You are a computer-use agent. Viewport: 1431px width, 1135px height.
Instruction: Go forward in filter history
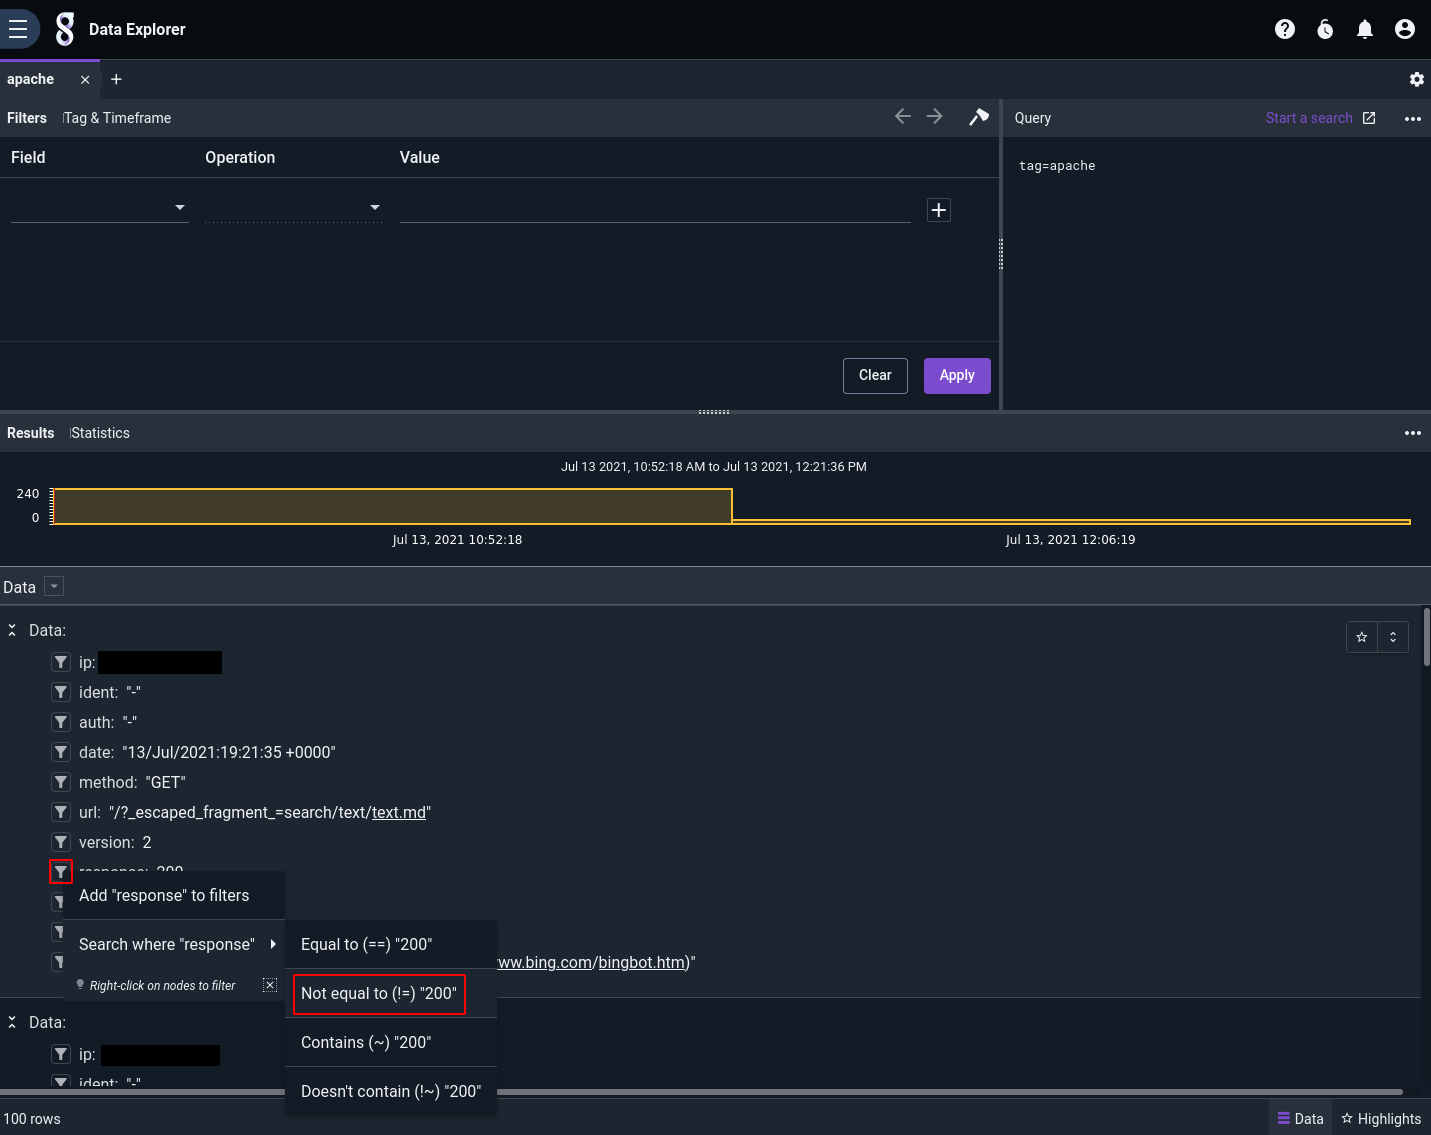(x=935, y=116)
